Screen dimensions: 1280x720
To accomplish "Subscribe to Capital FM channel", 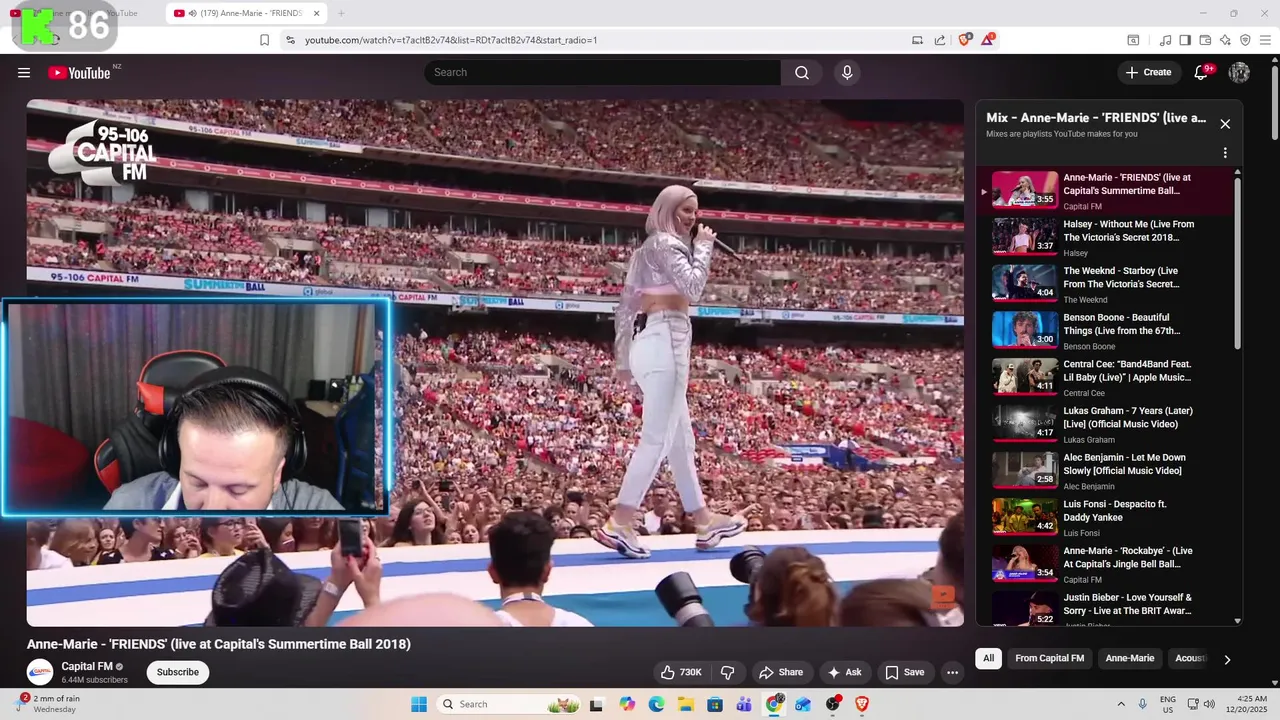I will [178, 672].
